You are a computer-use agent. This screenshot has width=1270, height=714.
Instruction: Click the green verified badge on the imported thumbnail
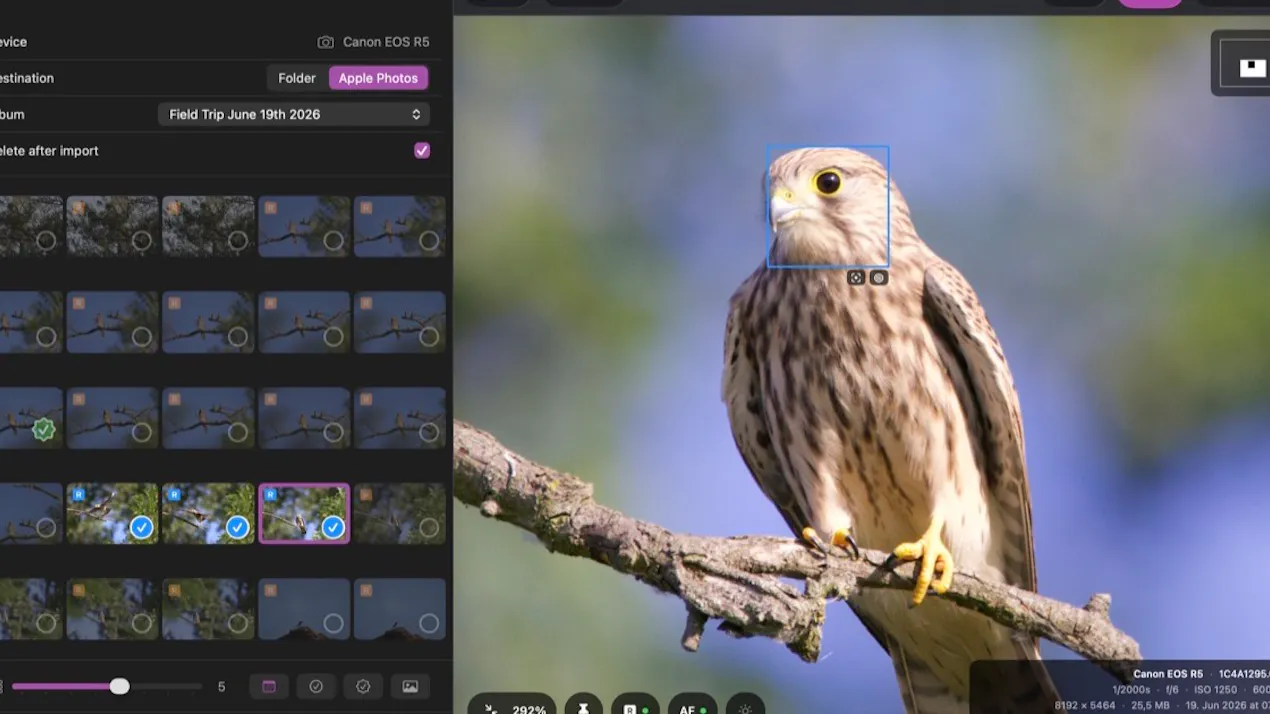click(43, 430)
